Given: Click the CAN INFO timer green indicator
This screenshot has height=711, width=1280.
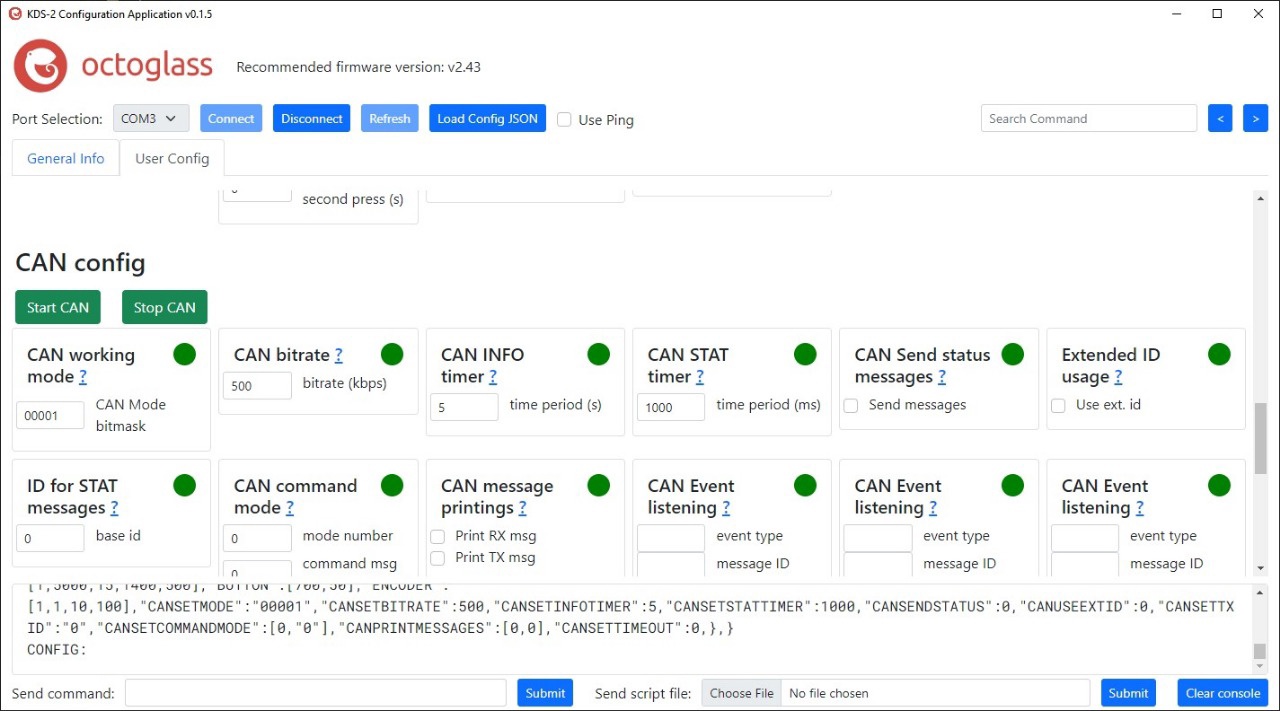Looking at the screenshot, I should coord(599,354).
